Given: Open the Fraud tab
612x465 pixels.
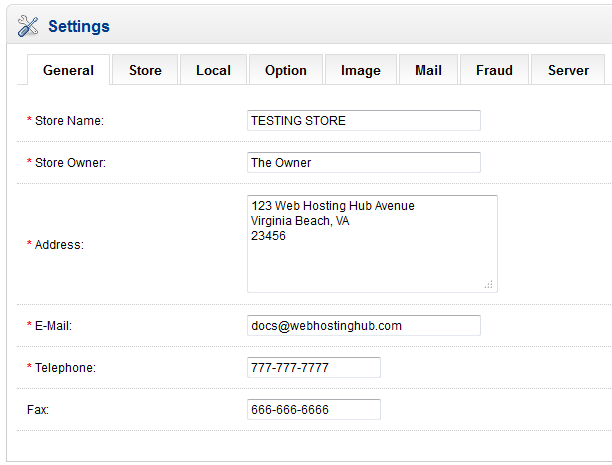Looking at the screenshot, I should [x=494, y=70].
